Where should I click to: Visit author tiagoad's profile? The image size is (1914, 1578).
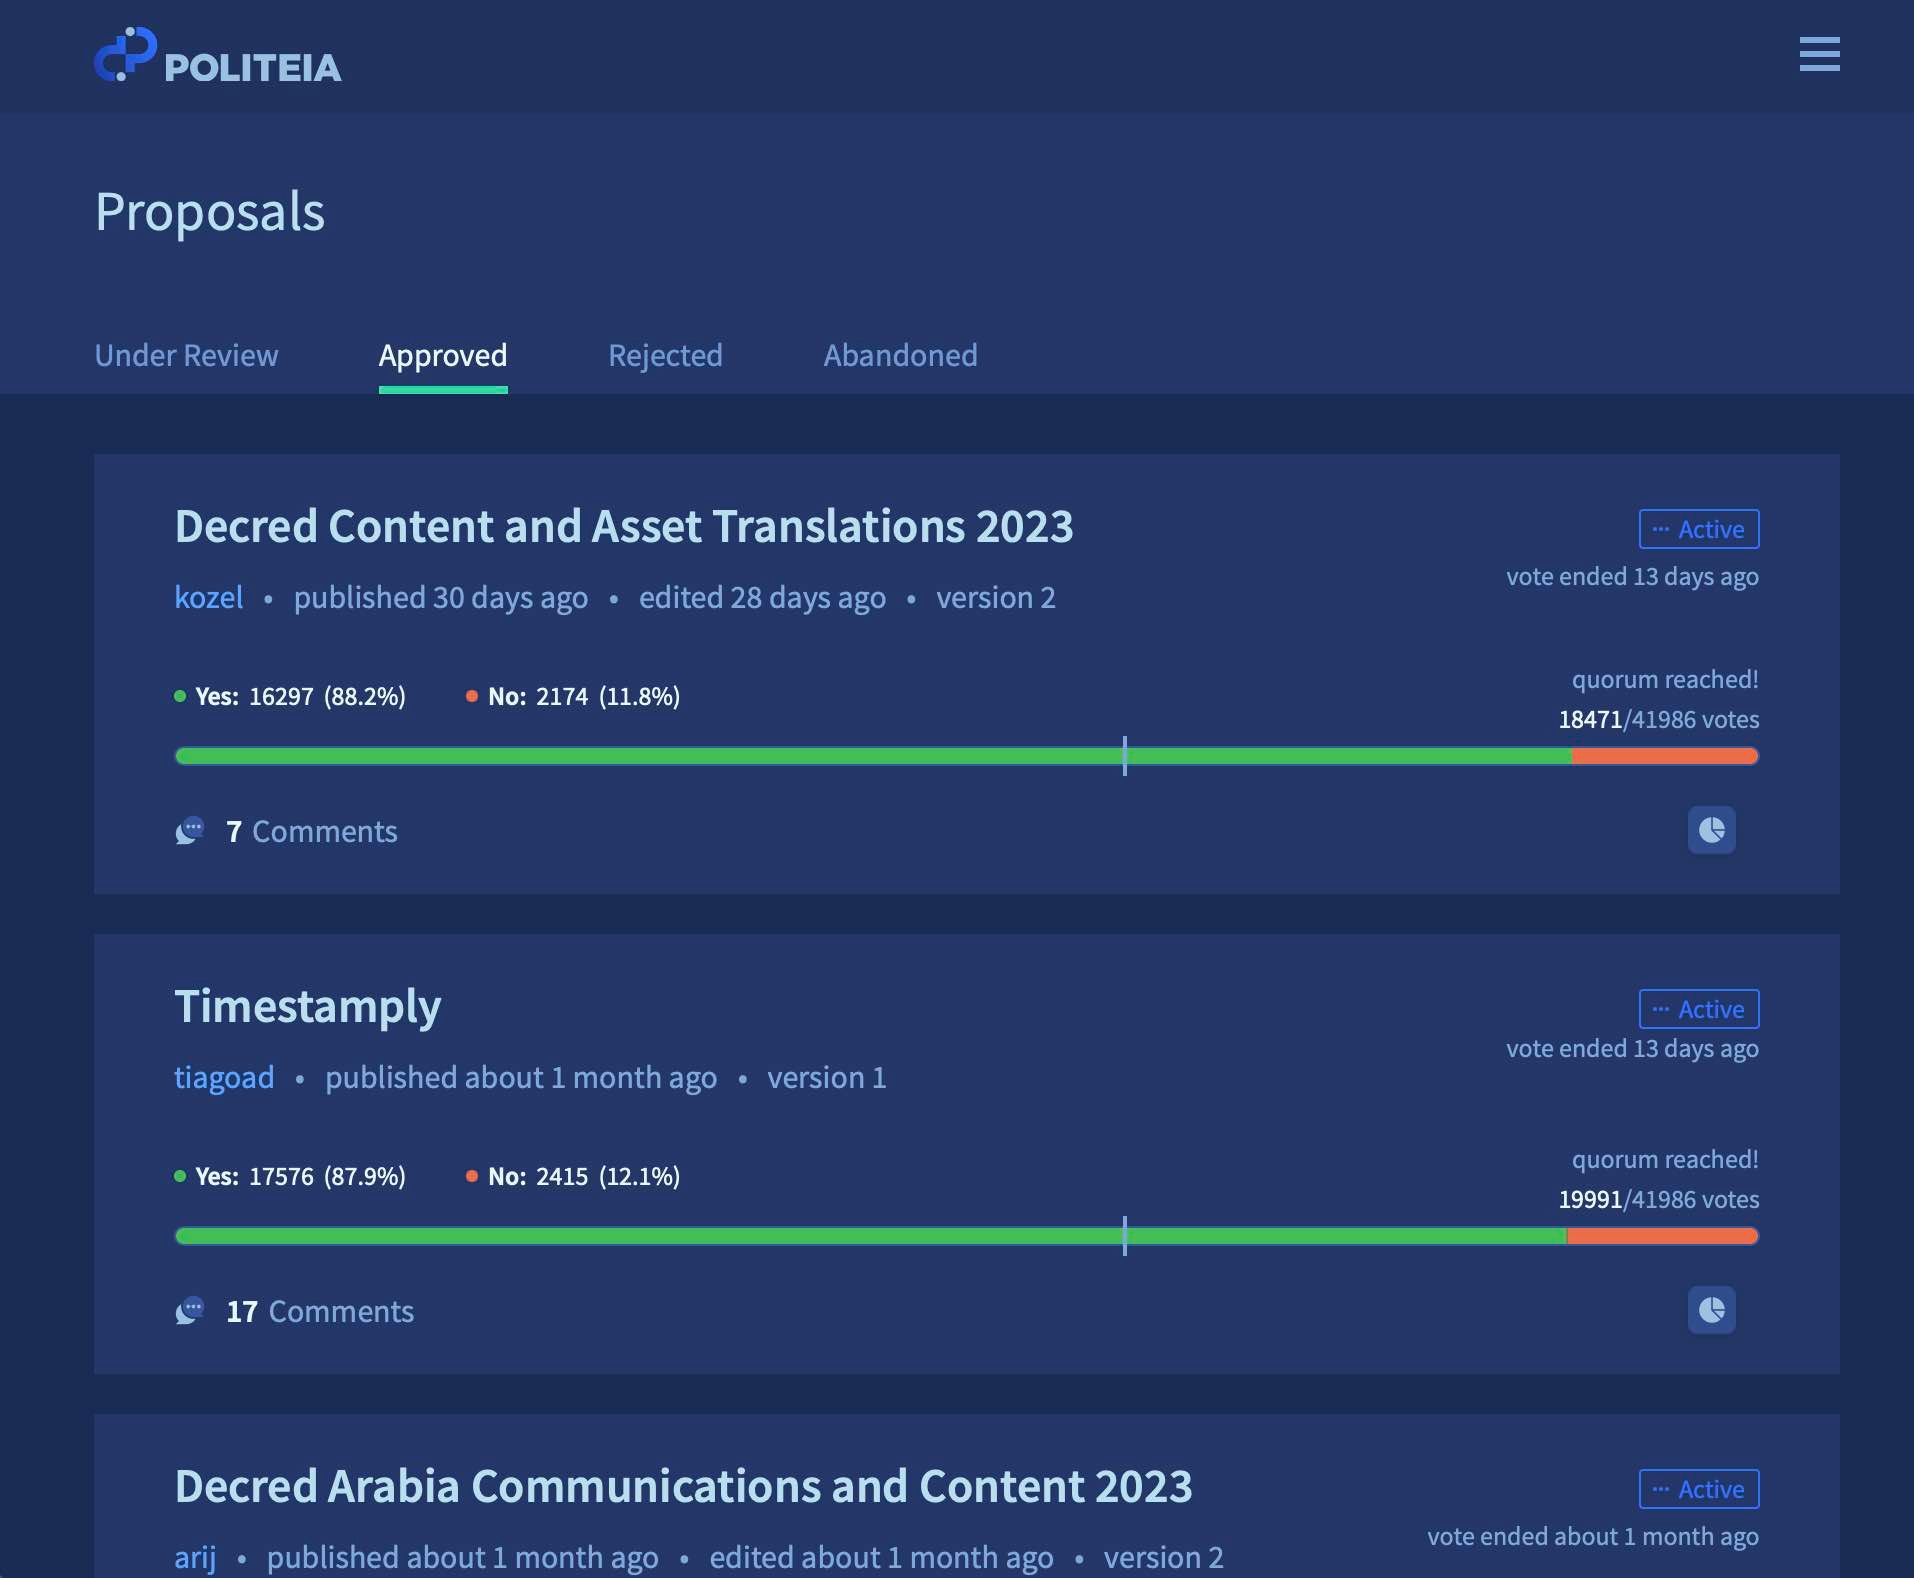[224, 1077]
